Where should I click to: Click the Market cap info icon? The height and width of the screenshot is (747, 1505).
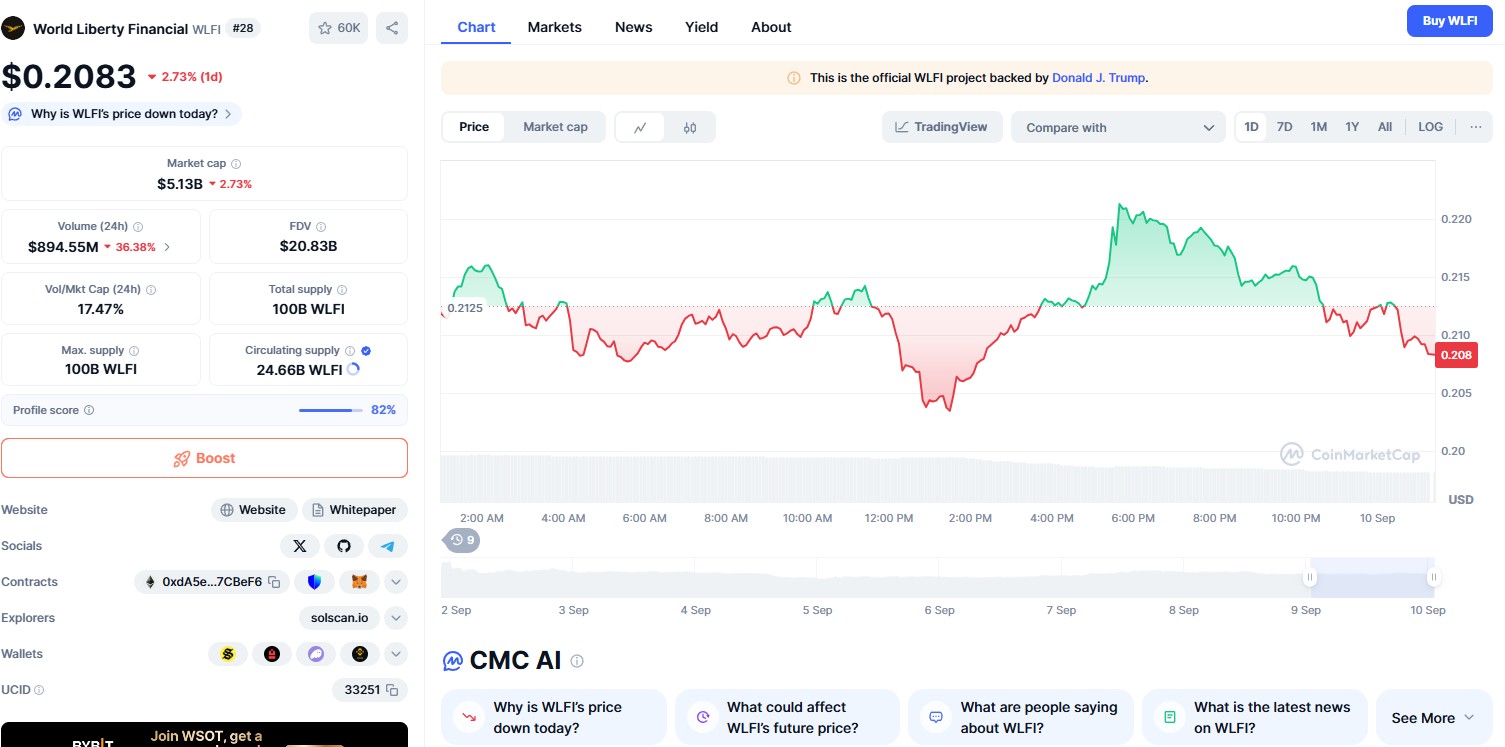[236, 163]
